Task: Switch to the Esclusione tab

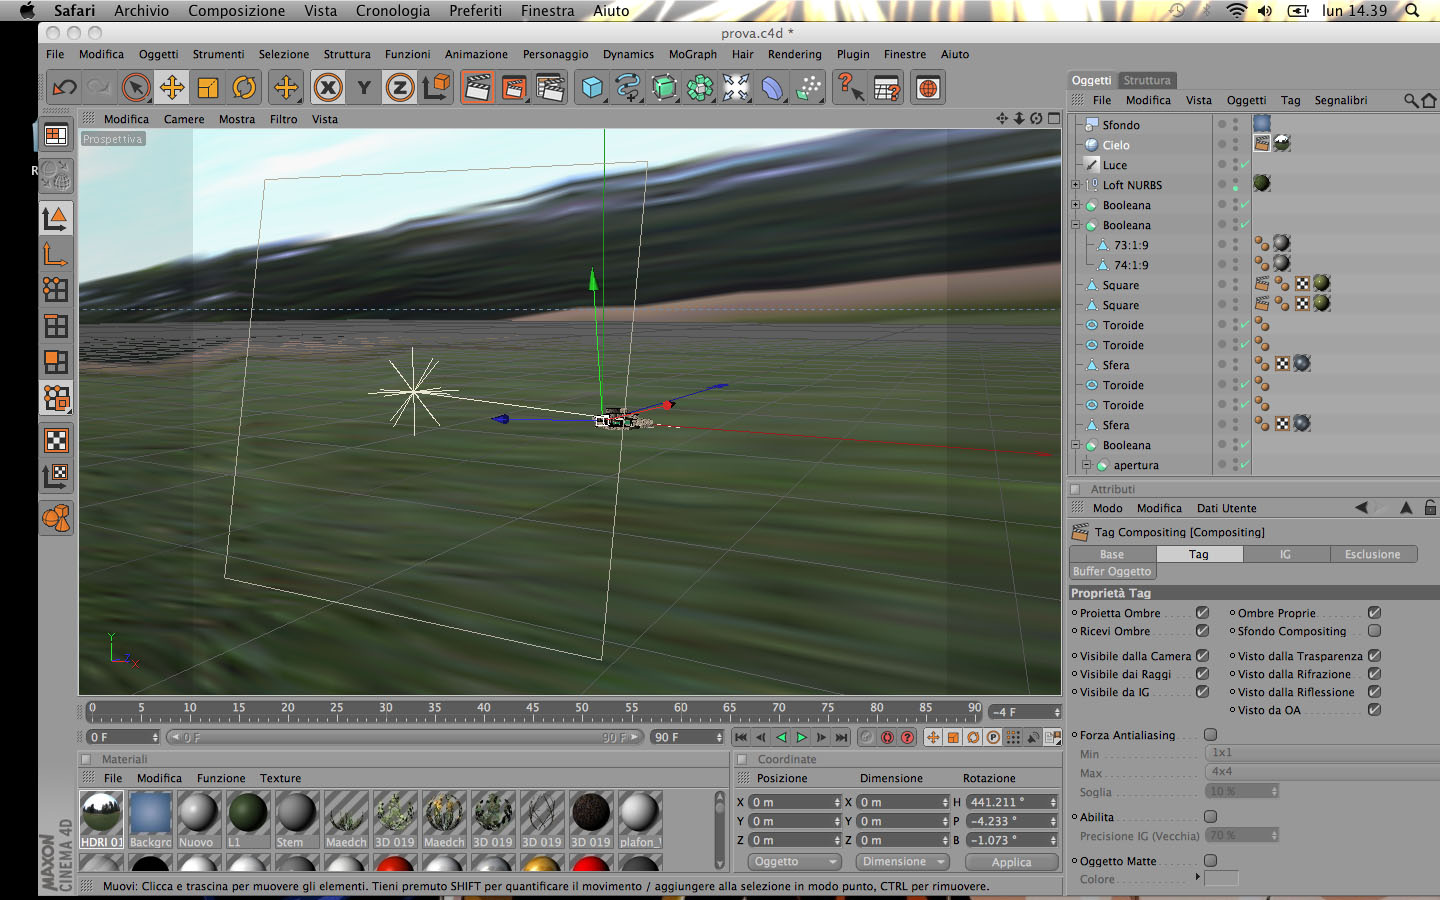Action: pyautogui.click(x=1373, y=554)
